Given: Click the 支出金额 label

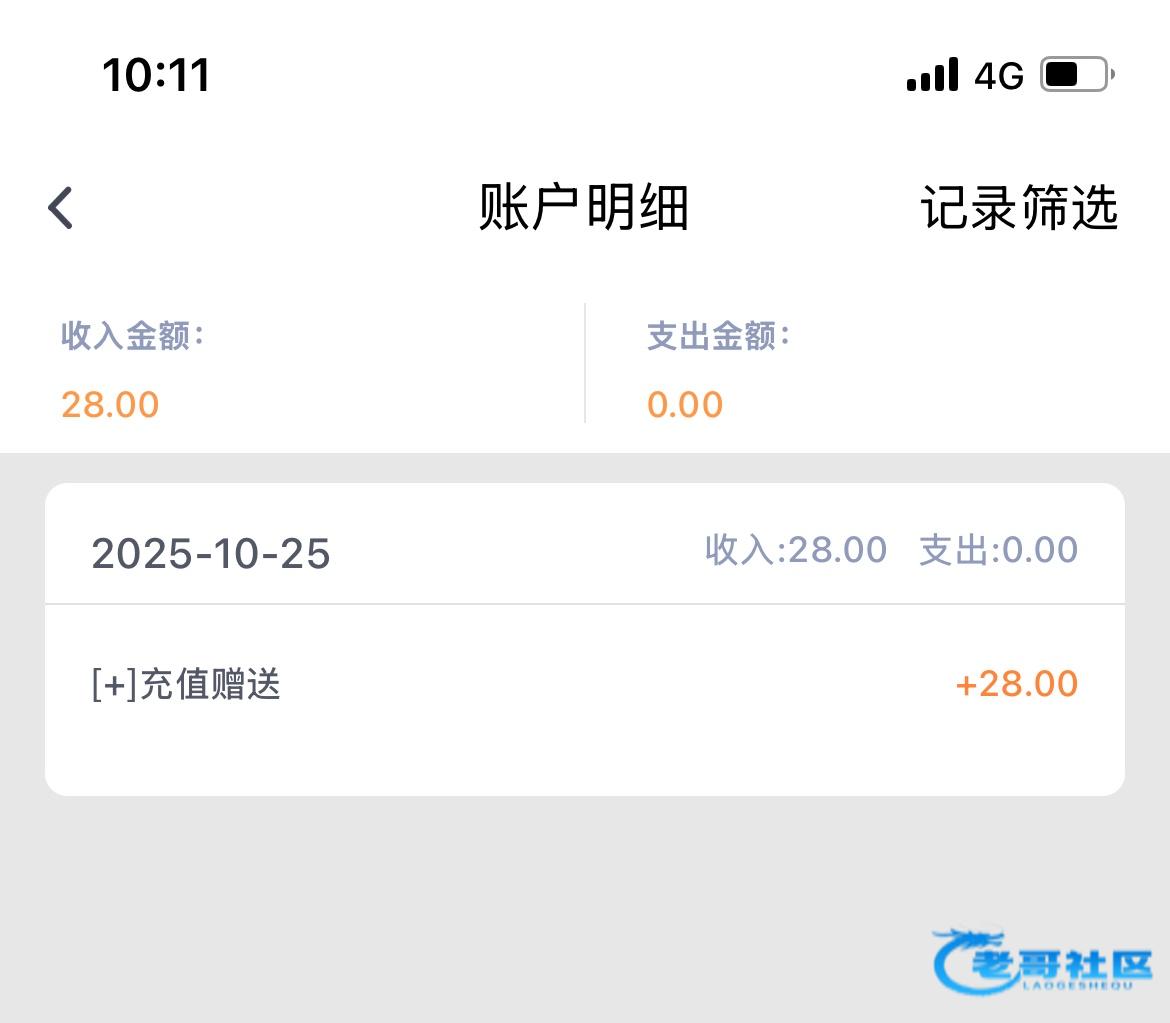Looking at the screenshot, I should pos(718,337).
